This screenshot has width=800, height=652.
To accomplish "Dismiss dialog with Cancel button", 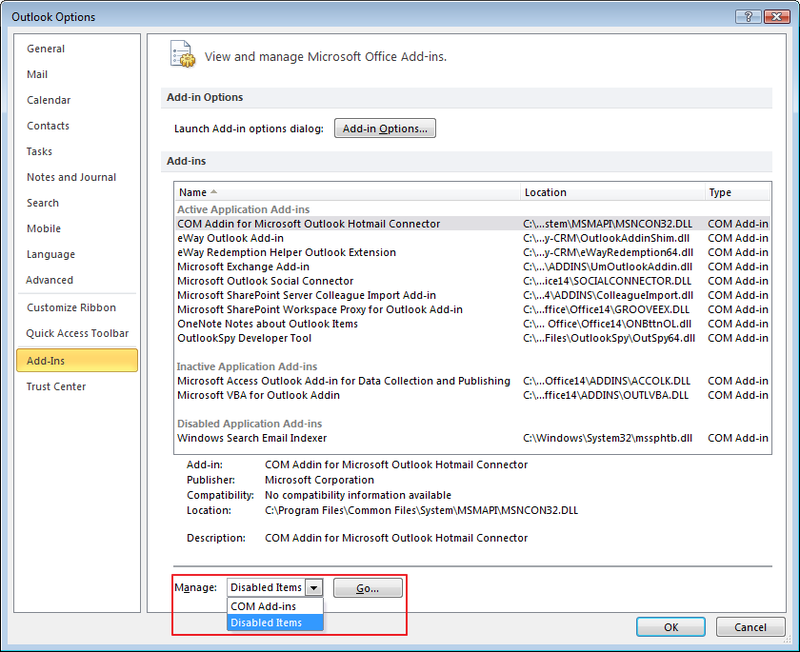I will 750,627.
